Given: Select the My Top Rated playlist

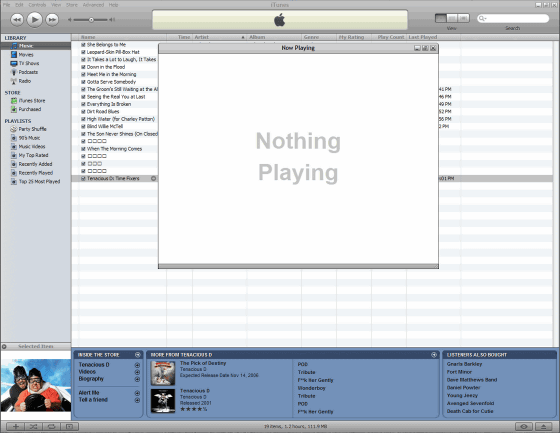Looking at the screenshot, I should click(x=33, y=155).
